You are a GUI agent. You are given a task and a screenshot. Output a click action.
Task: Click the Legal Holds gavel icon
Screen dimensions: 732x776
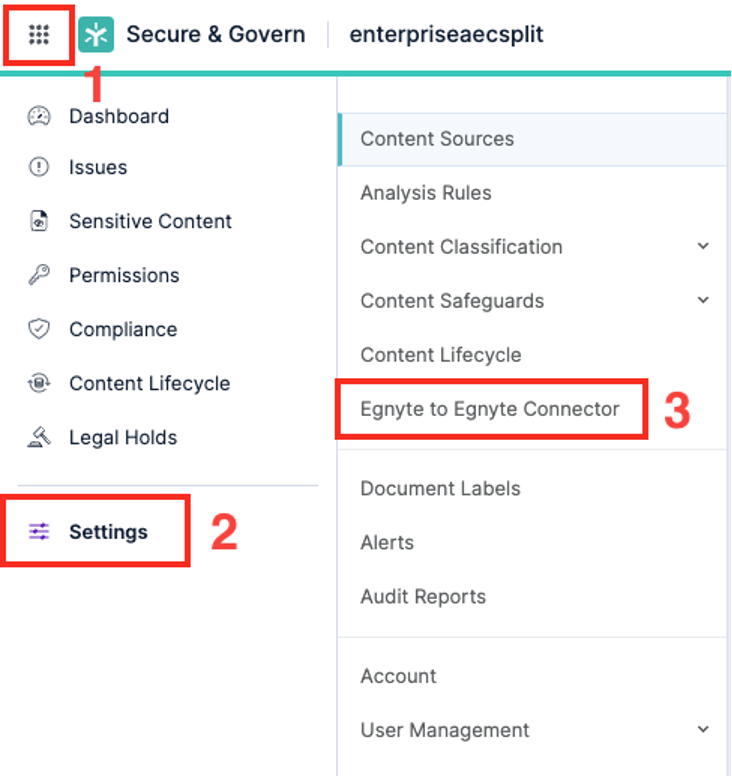coord(39,438)
